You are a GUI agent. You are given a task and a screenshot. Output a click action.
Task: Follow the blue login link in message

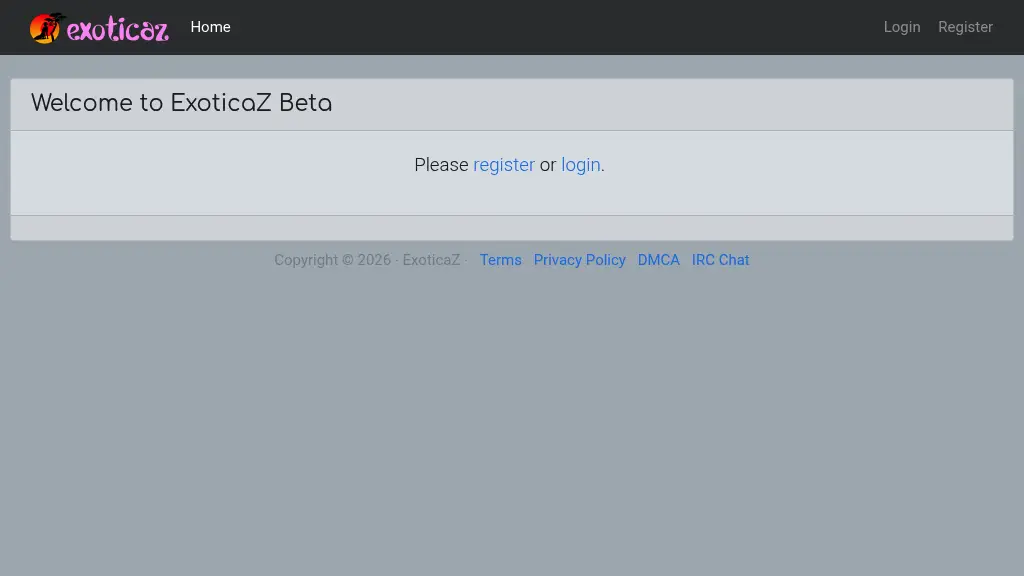point(580,165)
